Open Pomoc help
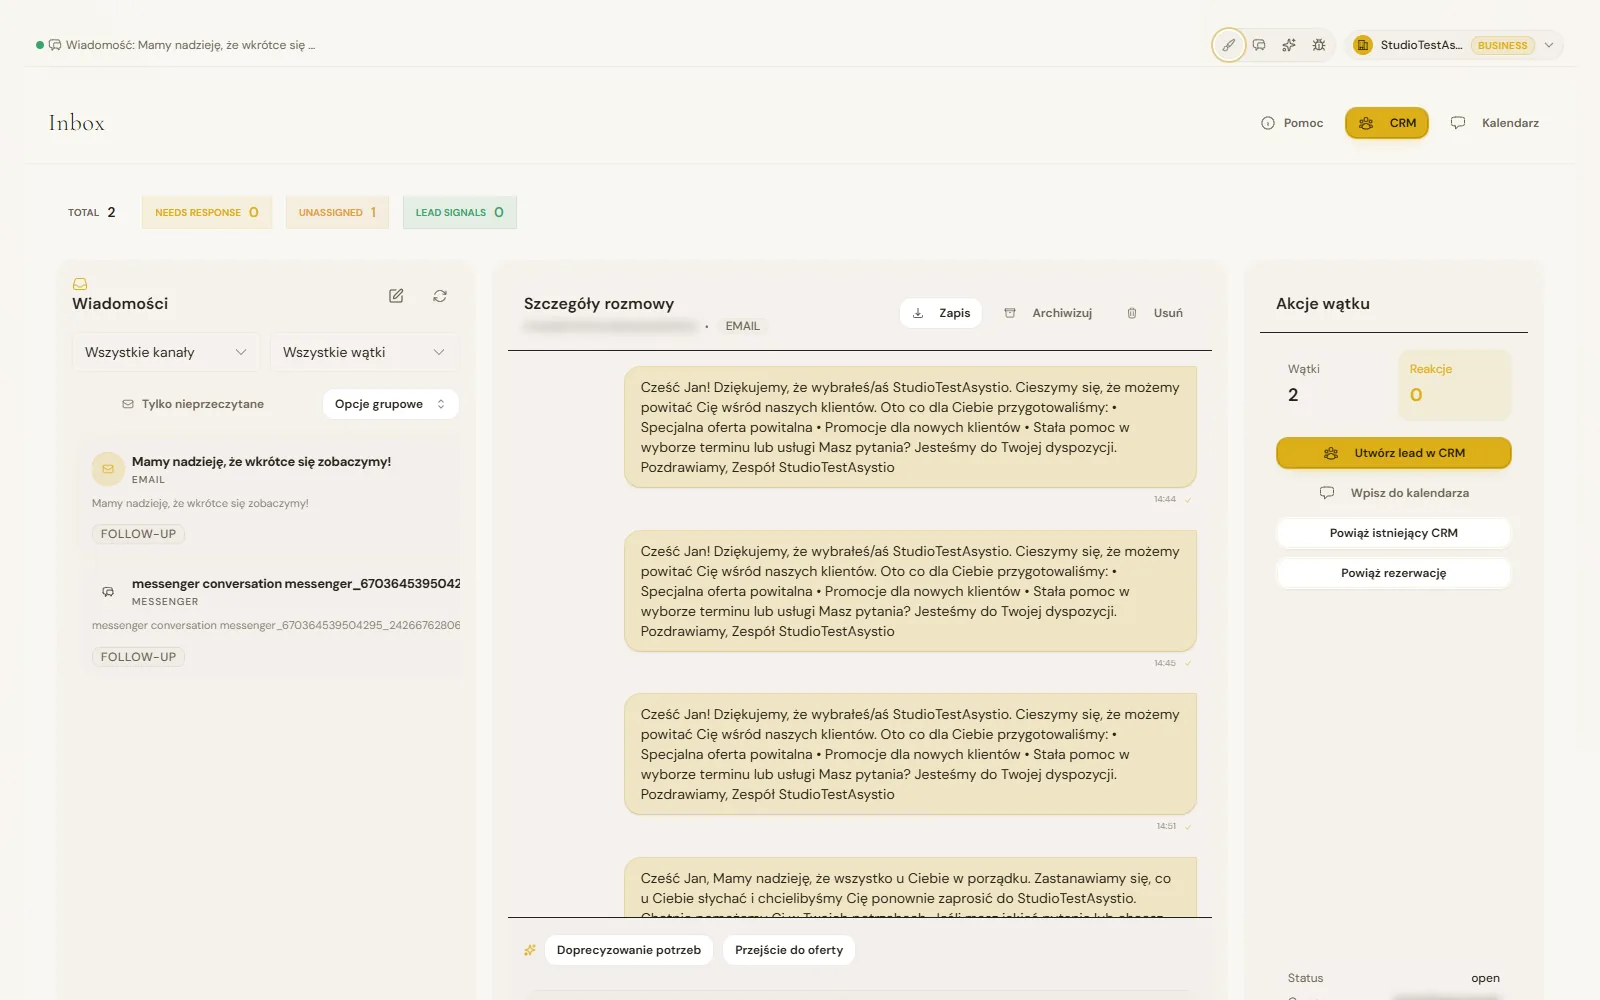Viewport: 1600px width, 1000px height. [1292, 123]
